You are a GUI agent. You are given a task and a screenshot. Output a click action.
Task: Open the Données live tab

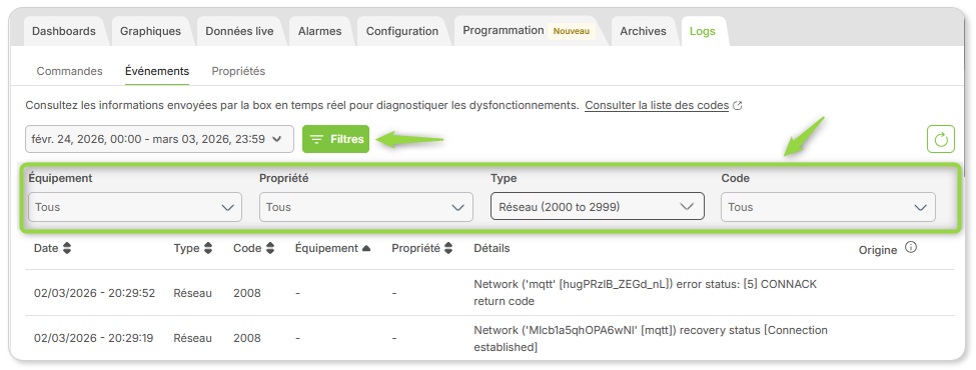pos(240,31)
